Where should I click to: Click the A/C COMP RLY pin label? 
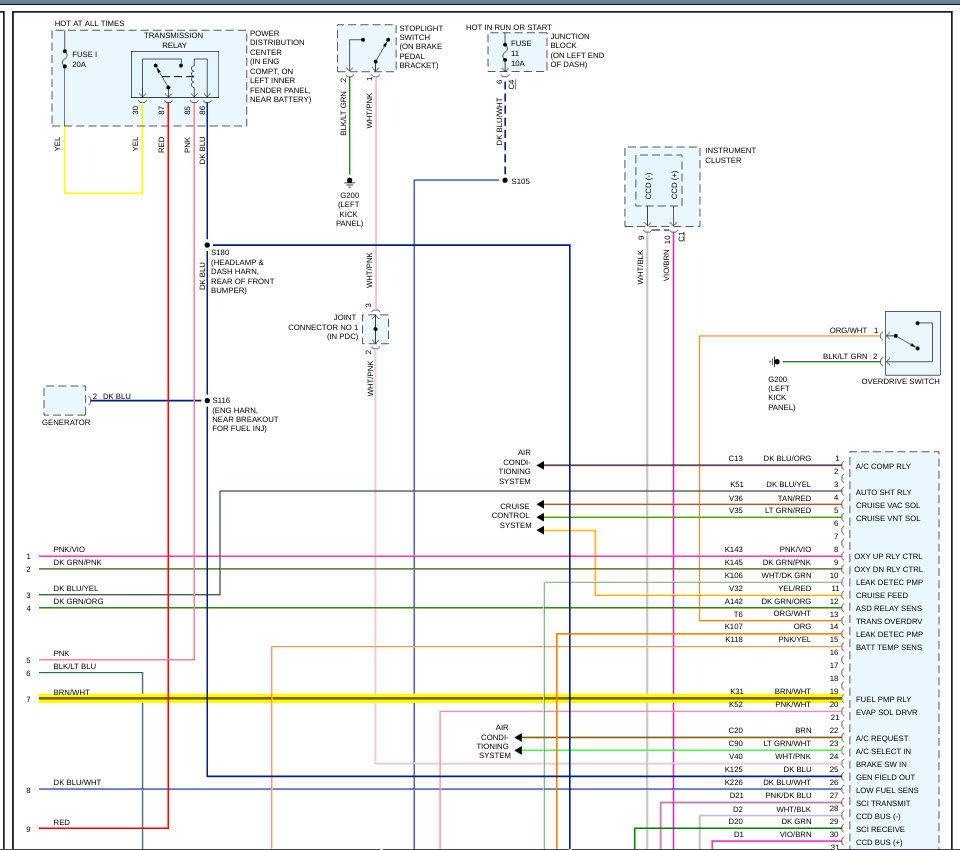point(883,466)
